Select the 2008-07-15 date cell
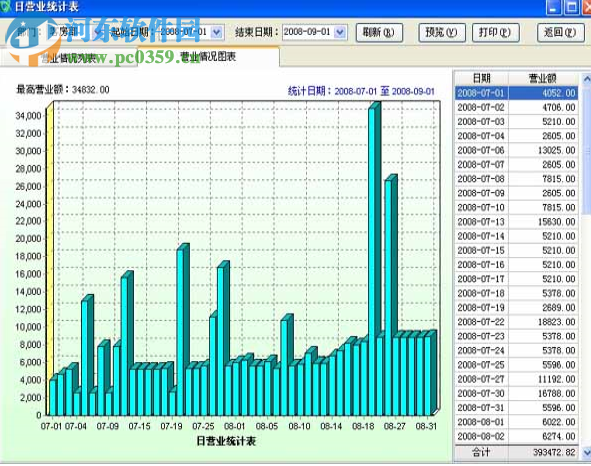The width and height of the screenshot is (591, 466). [x=481, y=251]
